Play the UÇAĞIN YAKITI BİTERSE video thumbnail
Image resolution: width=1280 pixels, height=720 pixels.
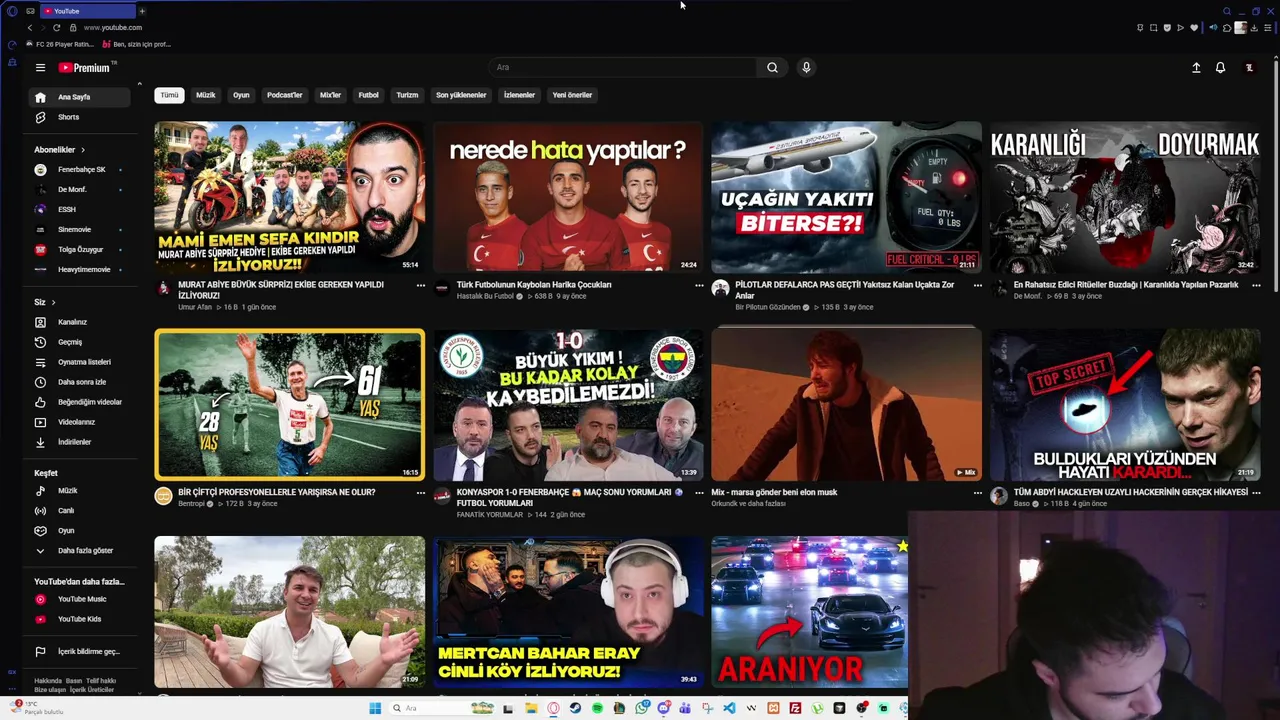click(x=846, y=197)
